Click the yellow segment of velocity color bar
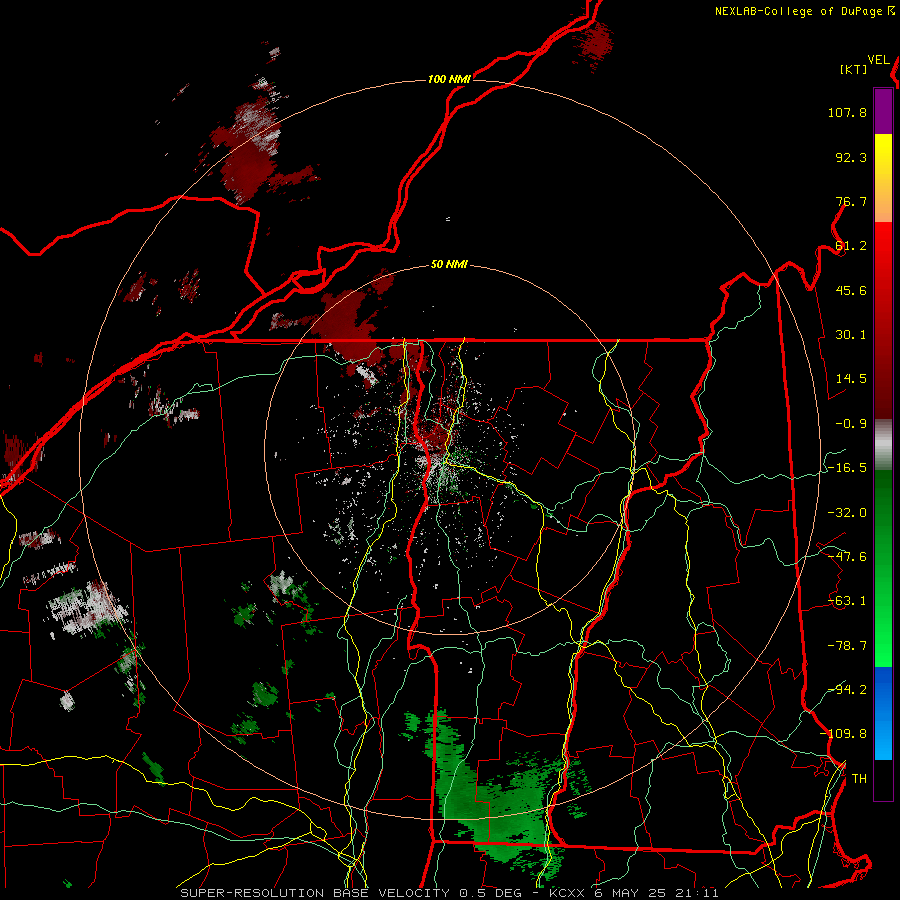This screenshot has height=900, width=900. [883, 155]
